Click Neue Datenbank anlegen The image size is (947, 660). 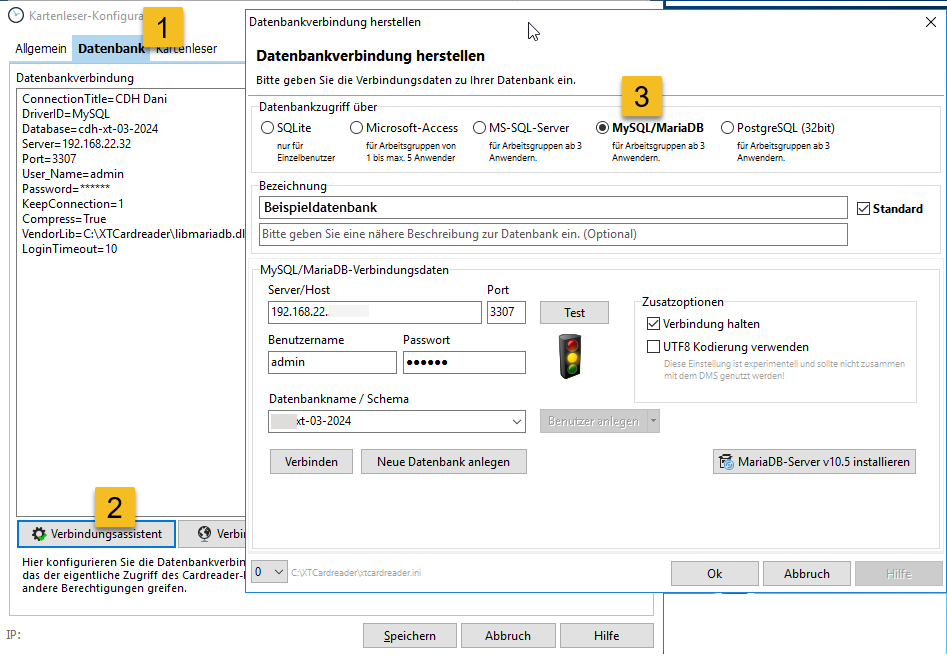[x=443, y=461]
